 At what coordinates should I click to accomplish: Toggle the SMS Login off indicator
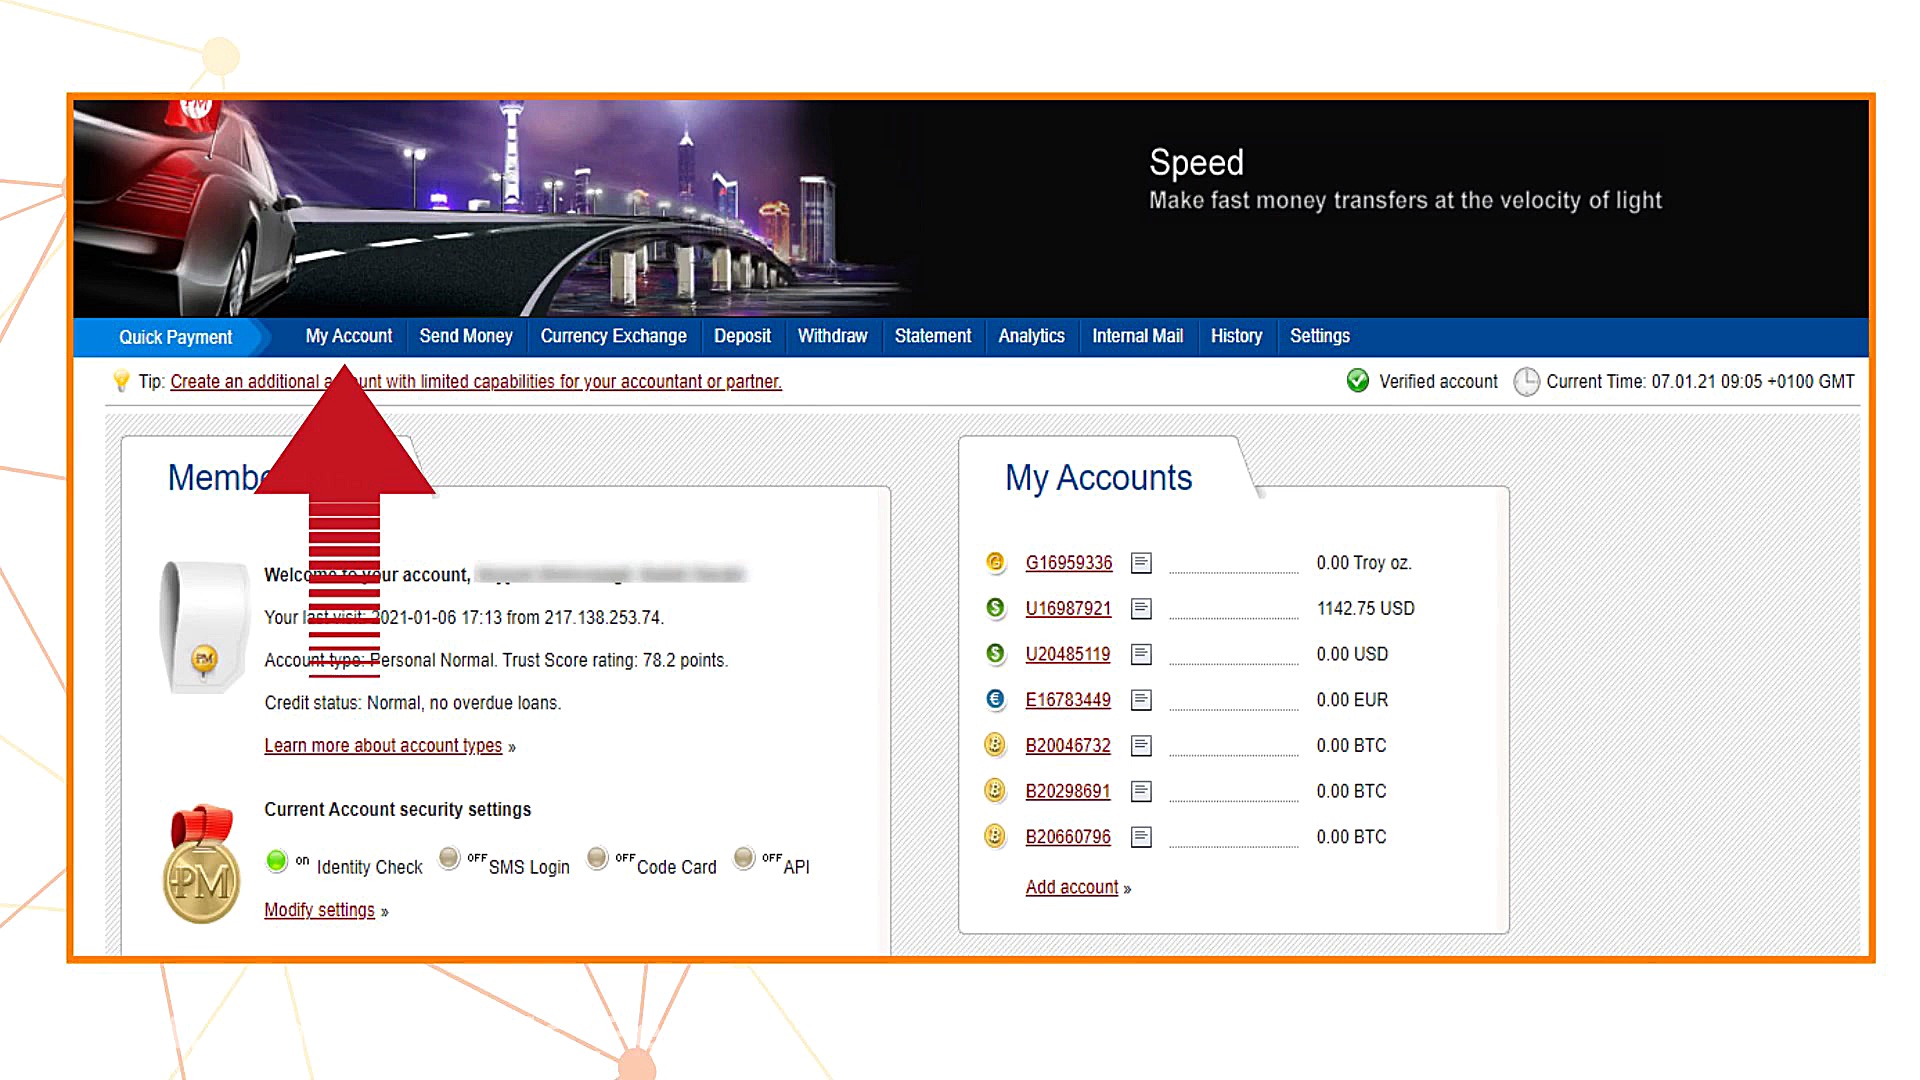(x=450, y=858)
